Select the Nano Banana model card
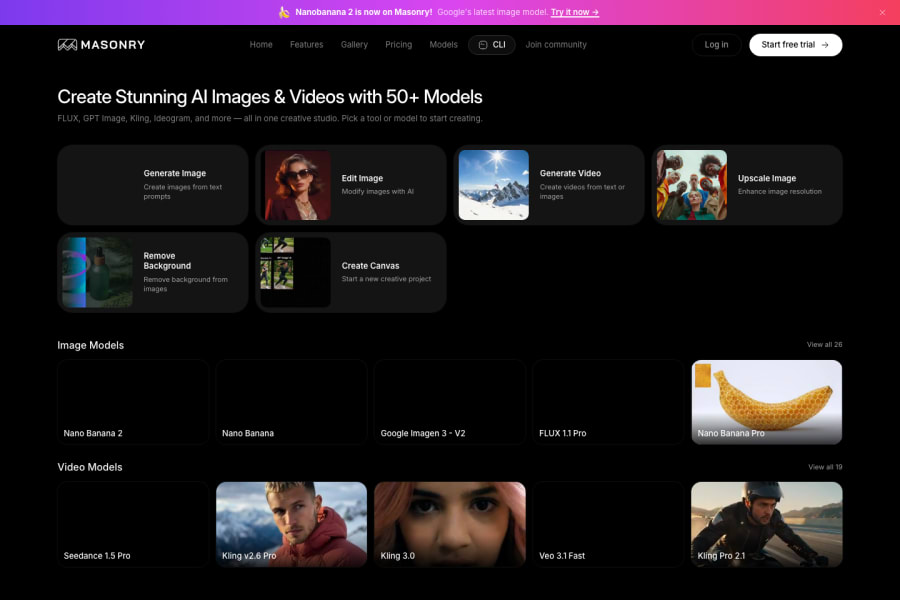Screen dimensions: 900x600 [x=292, y=402]
